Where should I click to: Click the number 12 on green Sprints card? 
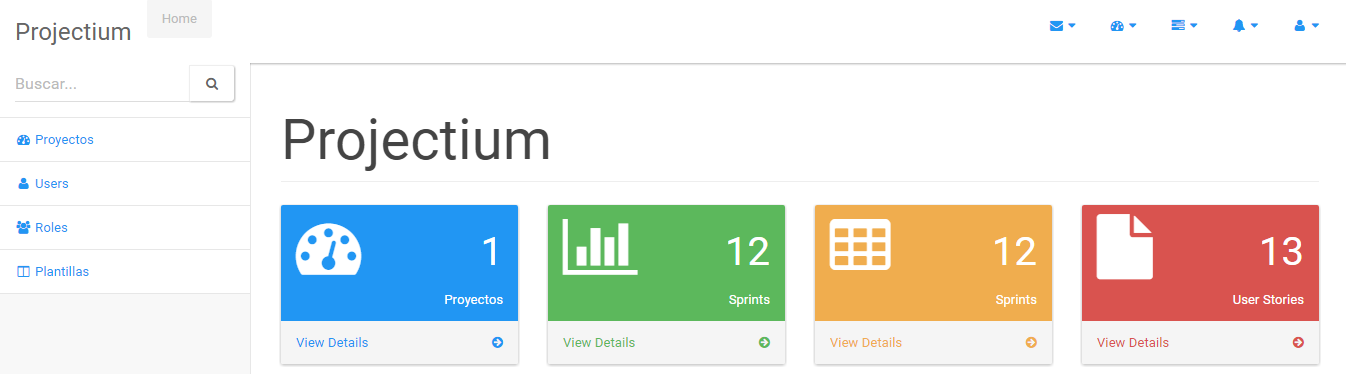(747, 252)
